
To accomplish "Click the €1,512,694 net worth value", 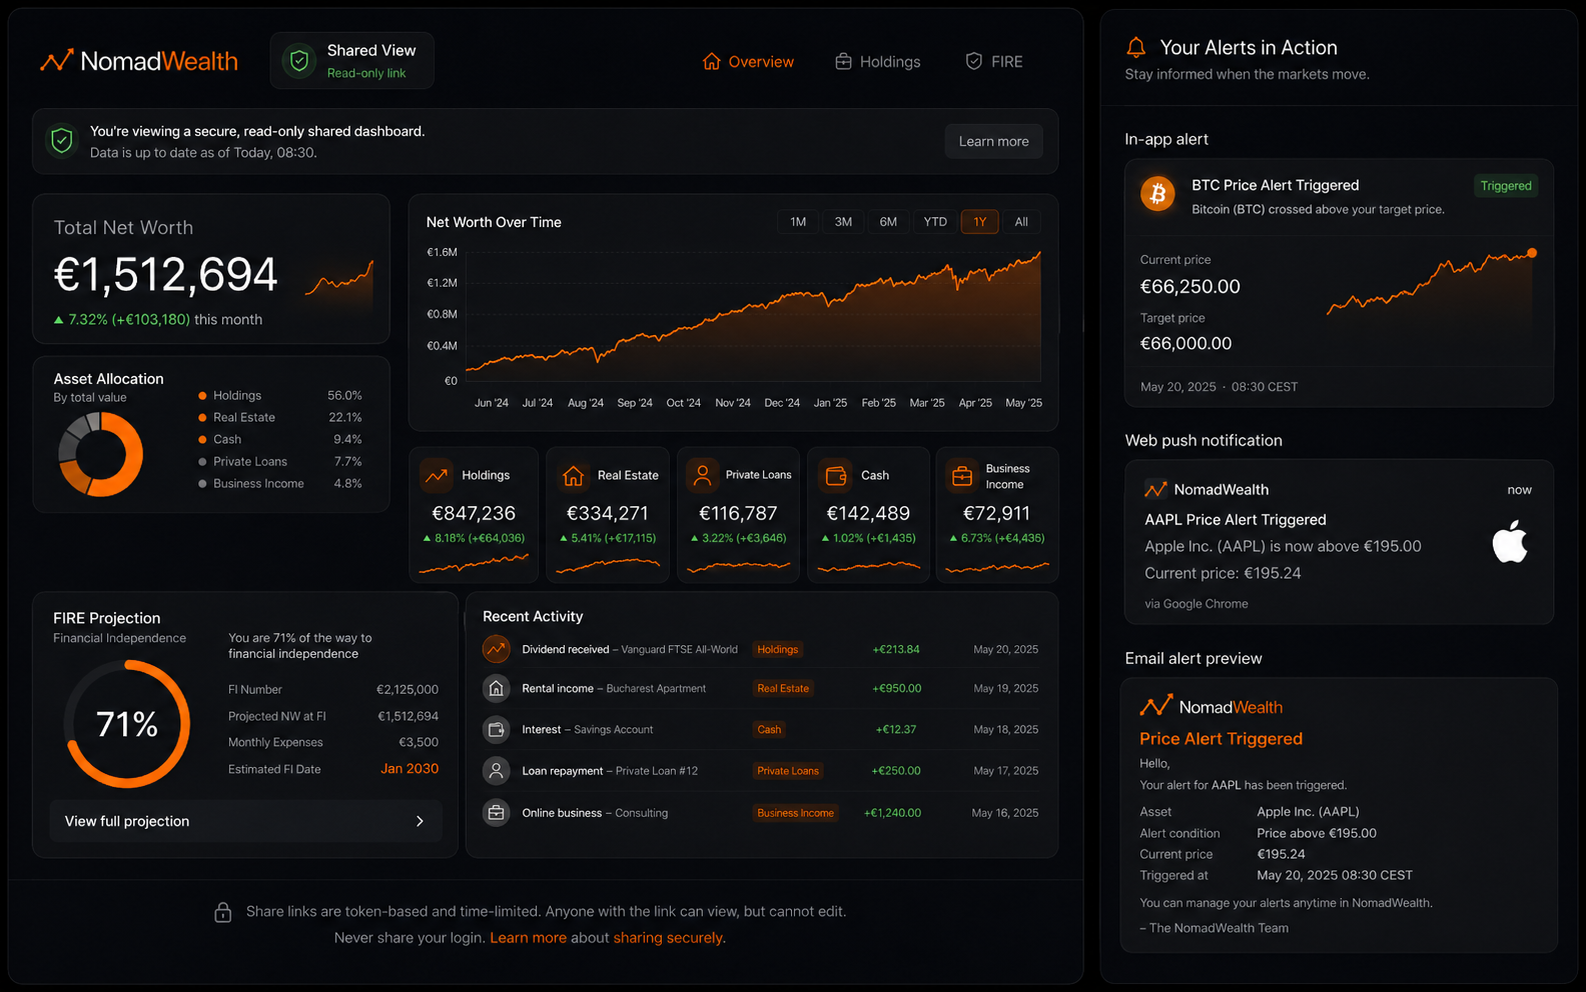I will (x=165, y=275).
